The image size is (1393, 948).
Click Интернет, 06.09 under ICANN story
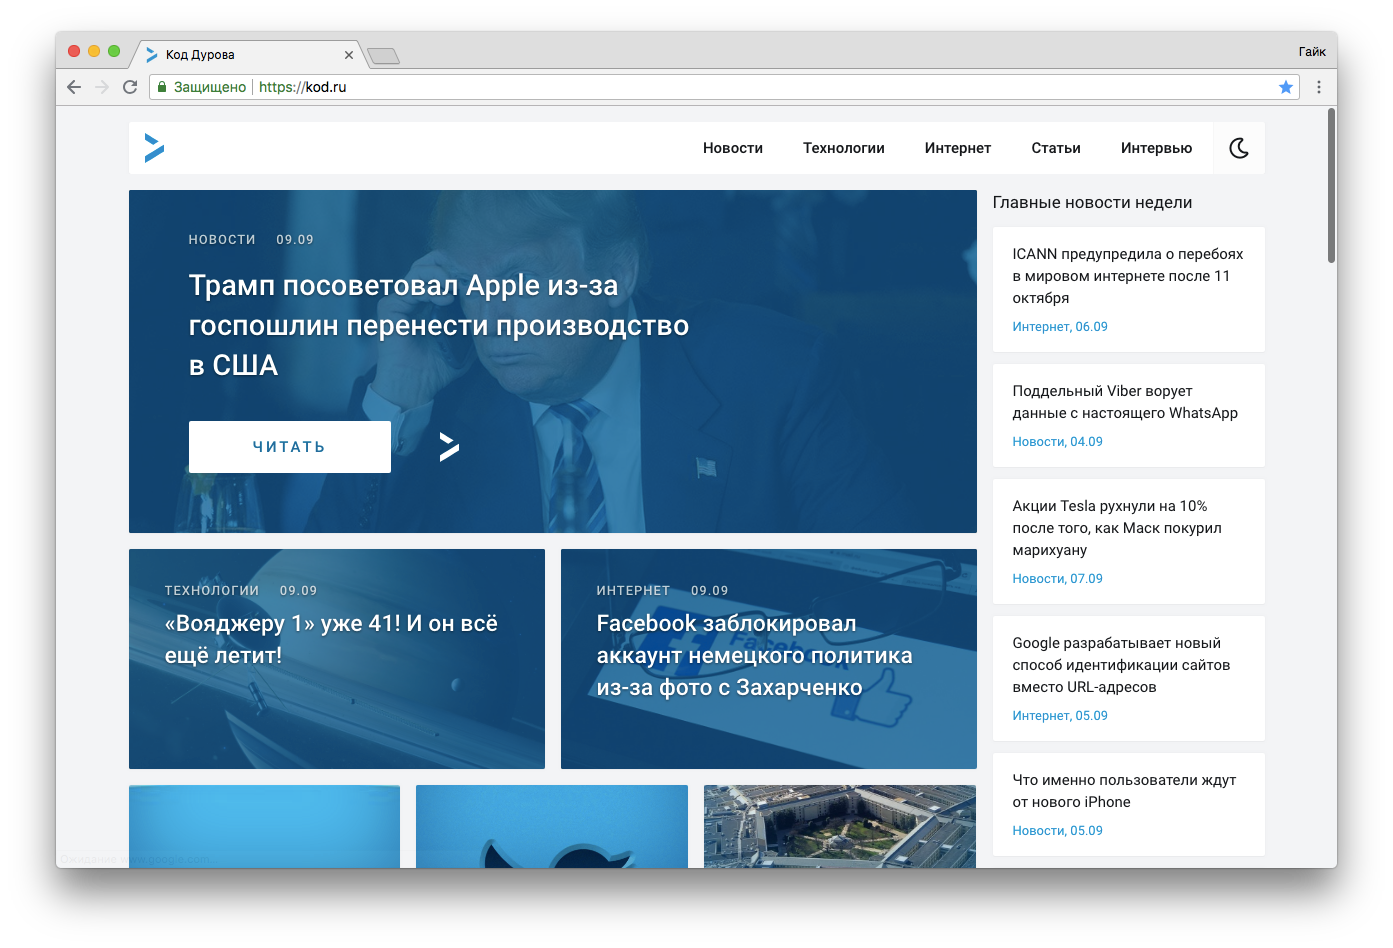(1060, 327)
